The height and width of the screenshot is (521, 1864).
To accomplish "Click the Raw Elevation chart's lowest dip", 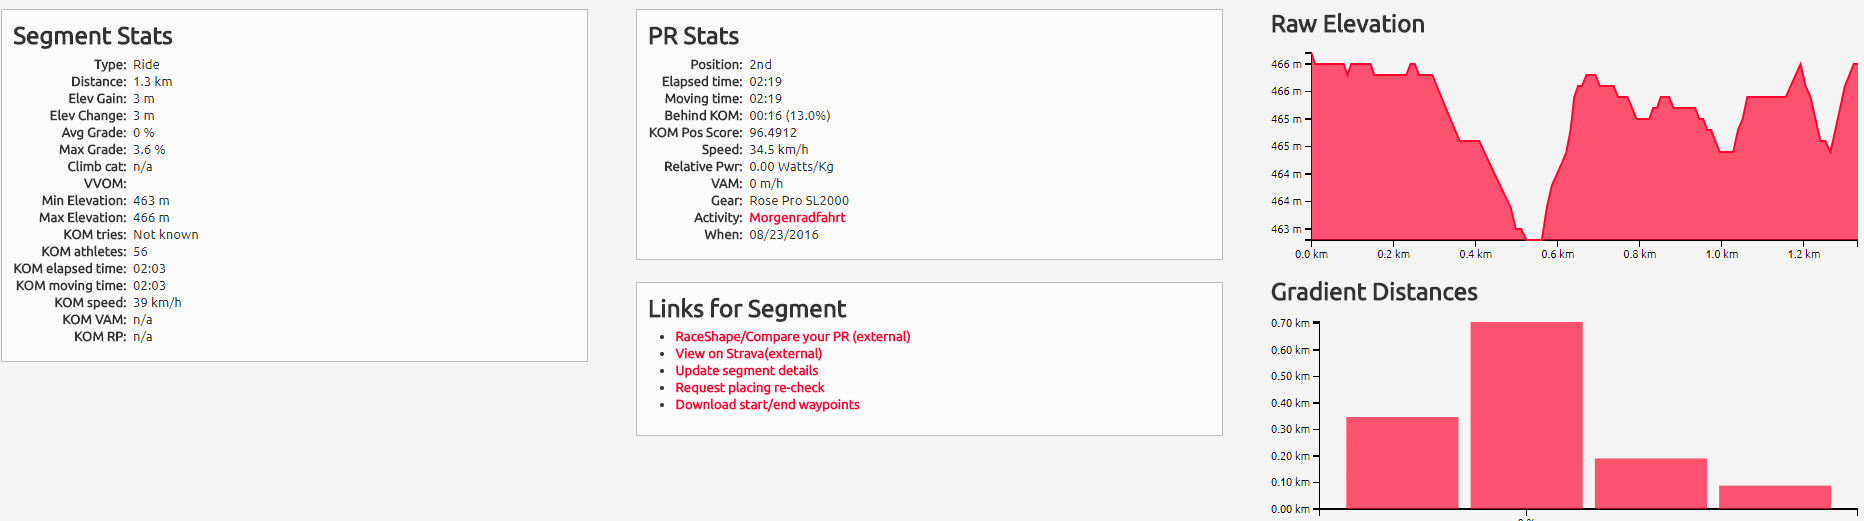I will pyautogui.click(x=1532, y=236).
